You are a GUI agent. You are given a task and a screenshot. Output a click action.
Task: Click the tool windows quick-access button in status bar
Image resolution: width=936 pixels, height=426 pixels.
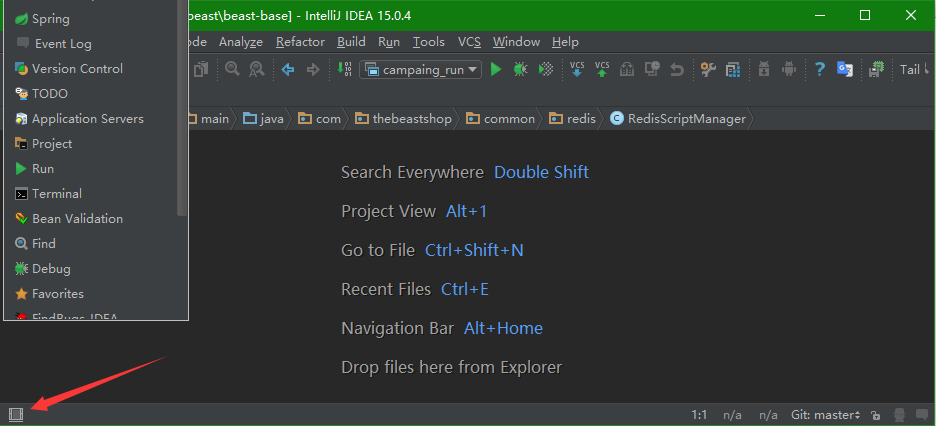tap(16, 414)
